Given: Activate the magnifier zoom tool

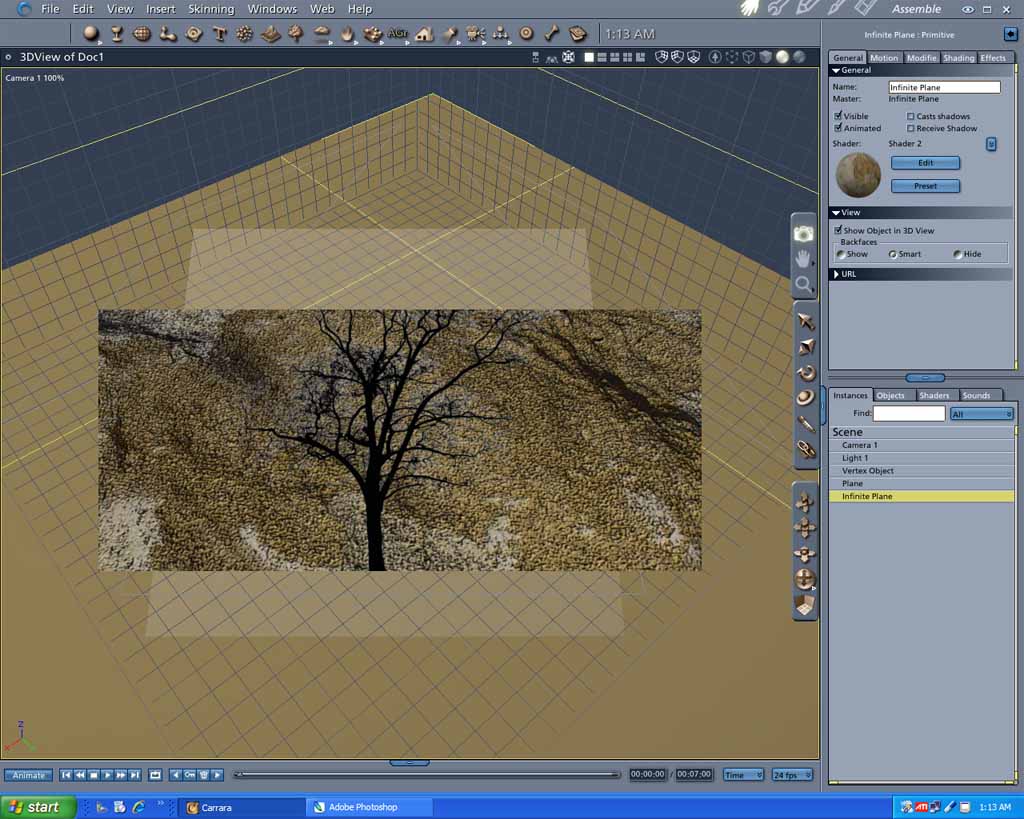Looking at the screenshot, I should tap(804, 285).
